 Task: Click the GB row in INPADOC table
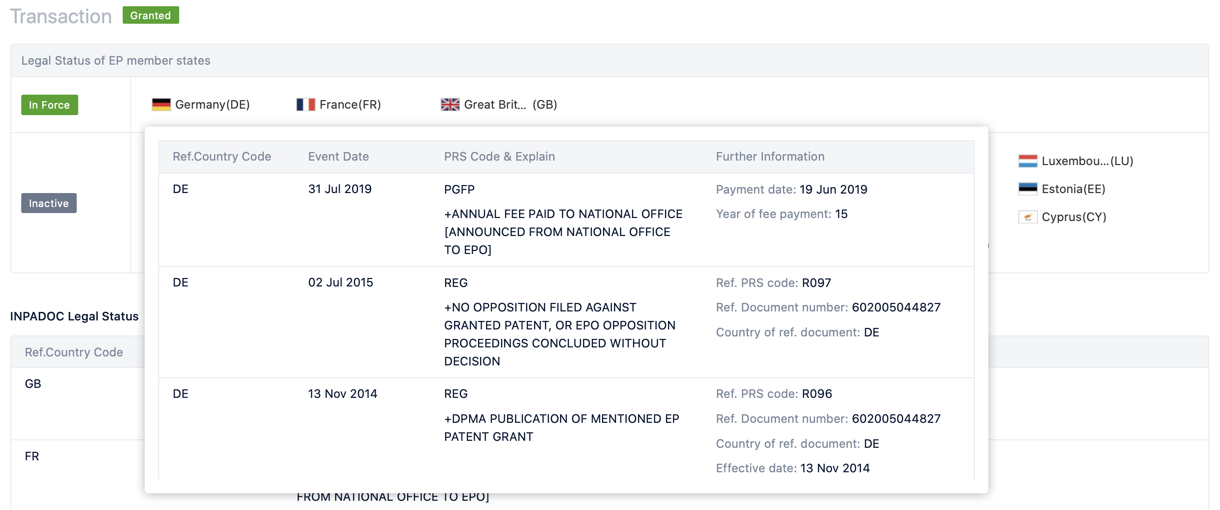tap(33, 384)
